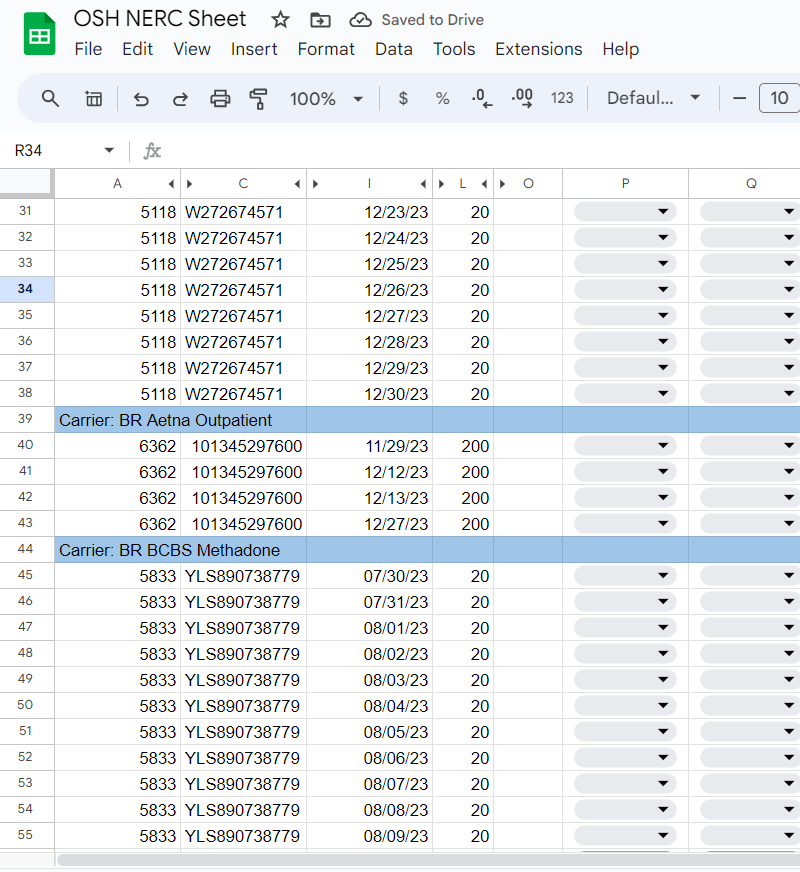Format selection as currency
Screen dimensions: 800x872
click(403, 98)
